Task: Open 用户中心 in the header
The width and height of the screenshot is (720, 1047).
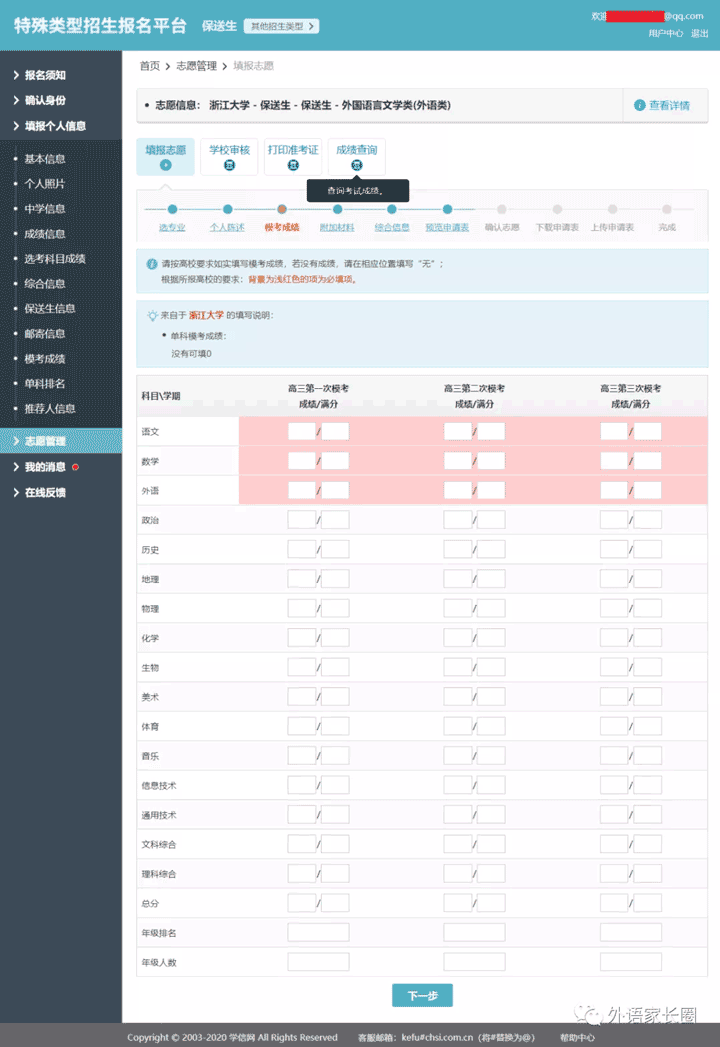Action: [665, 33]
